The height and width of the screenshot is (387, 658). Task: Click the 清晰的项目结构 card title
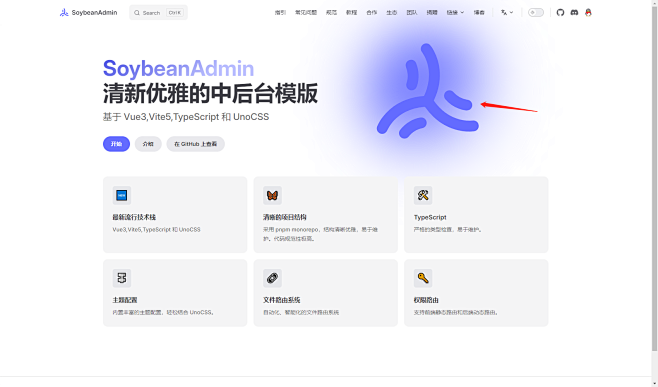(285, 217)
